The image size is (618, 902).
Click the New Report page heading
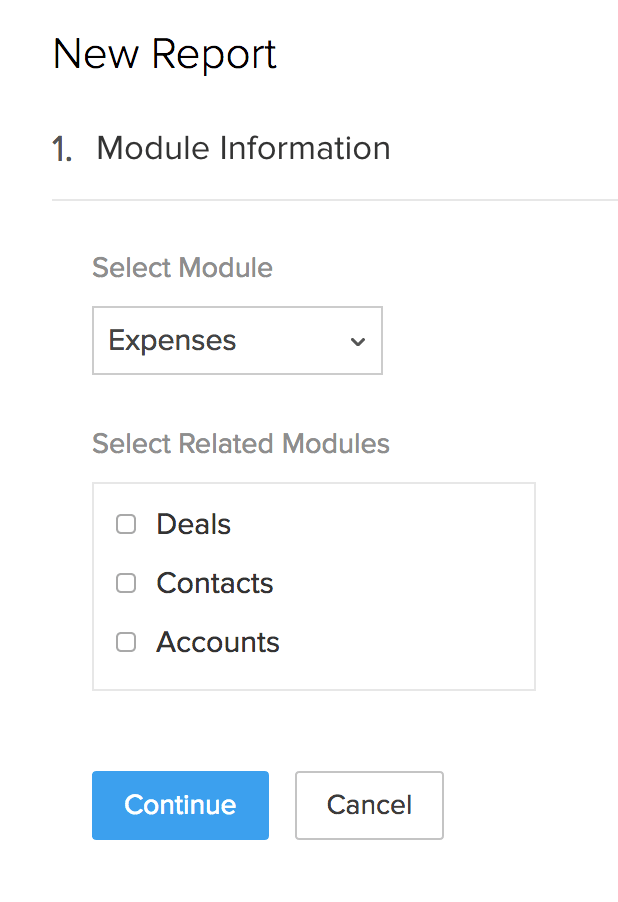point(164,54)
